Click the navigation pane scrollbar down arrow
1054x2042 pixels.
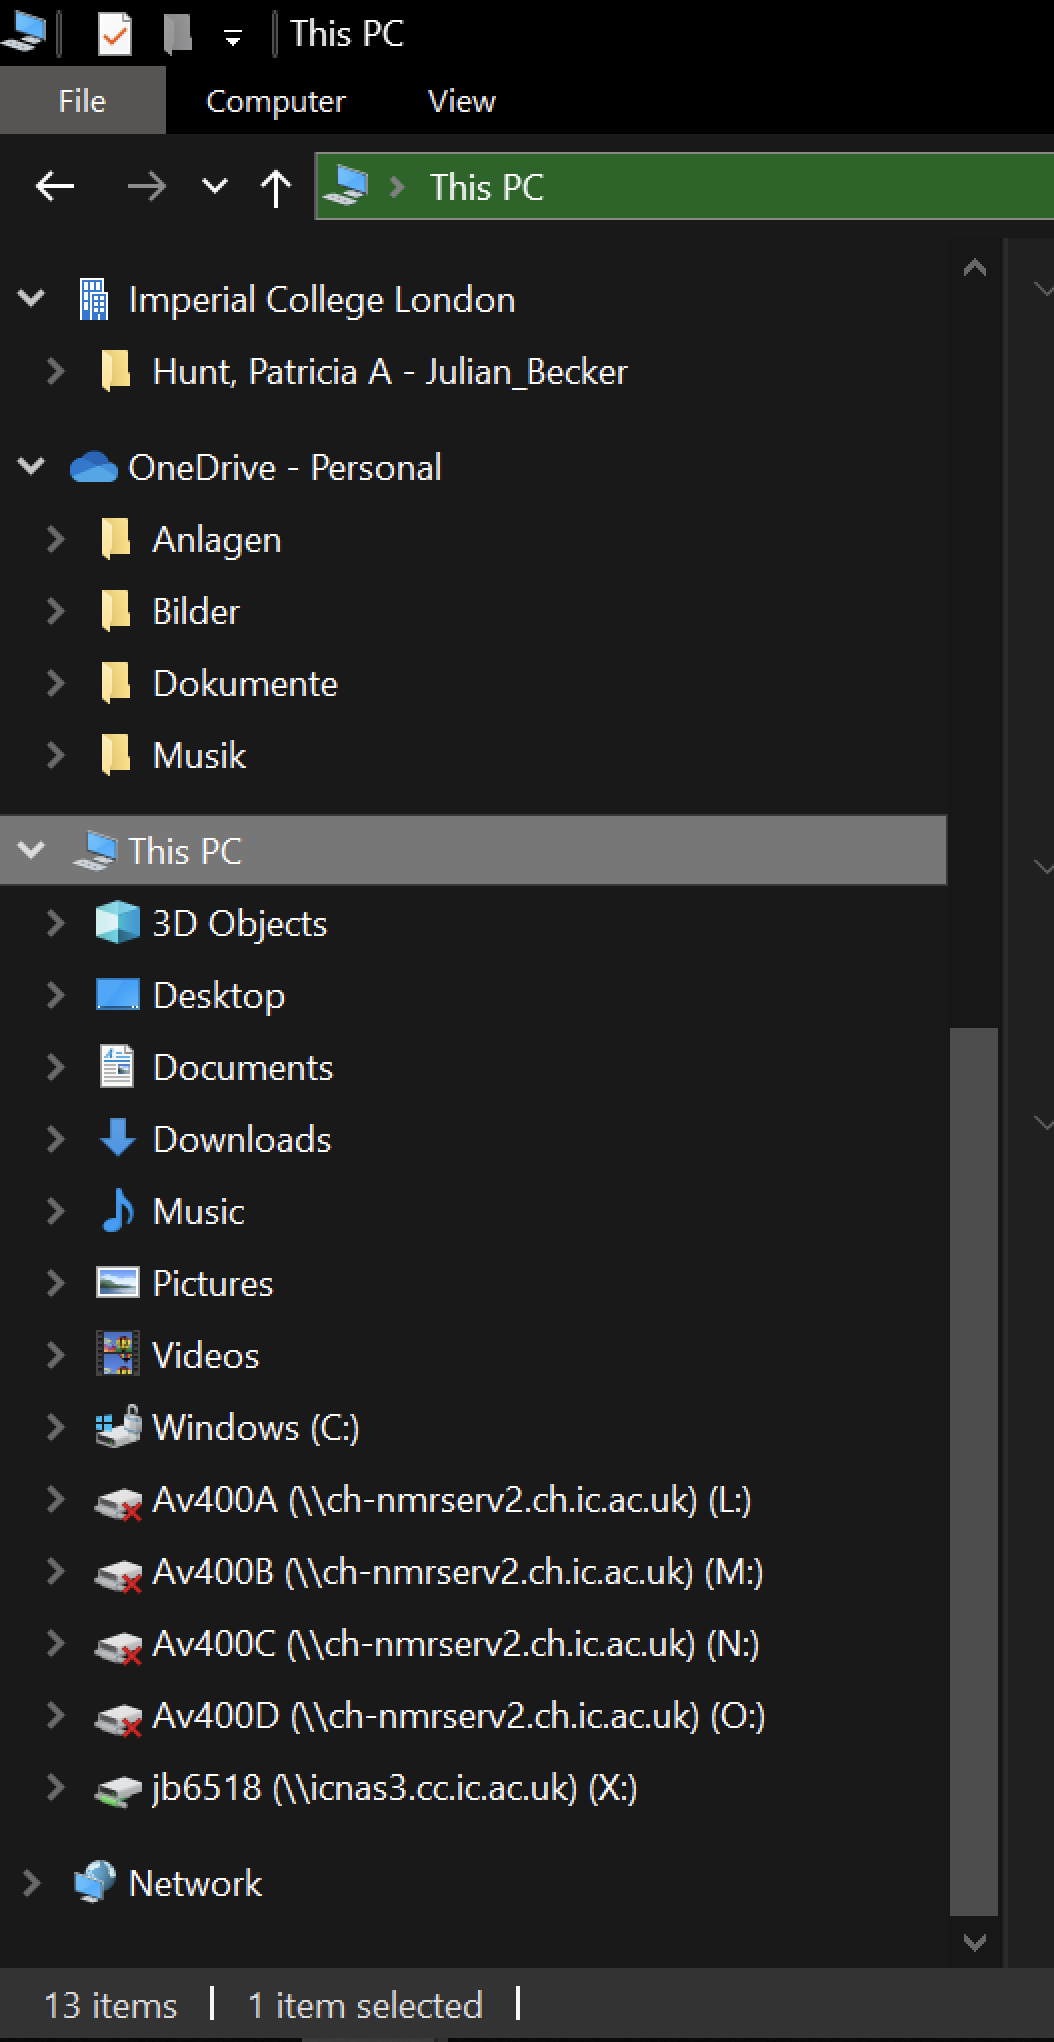[x=974, y=1942]
